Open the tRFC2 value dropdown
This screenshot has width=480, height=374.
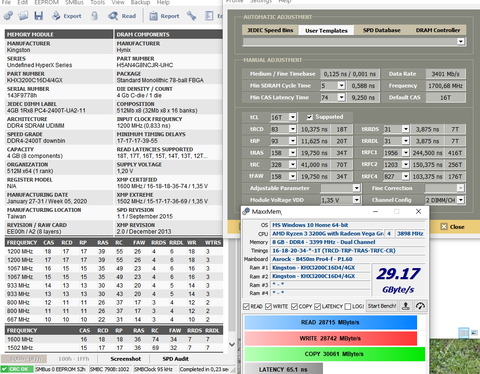[x=405, y=164]
